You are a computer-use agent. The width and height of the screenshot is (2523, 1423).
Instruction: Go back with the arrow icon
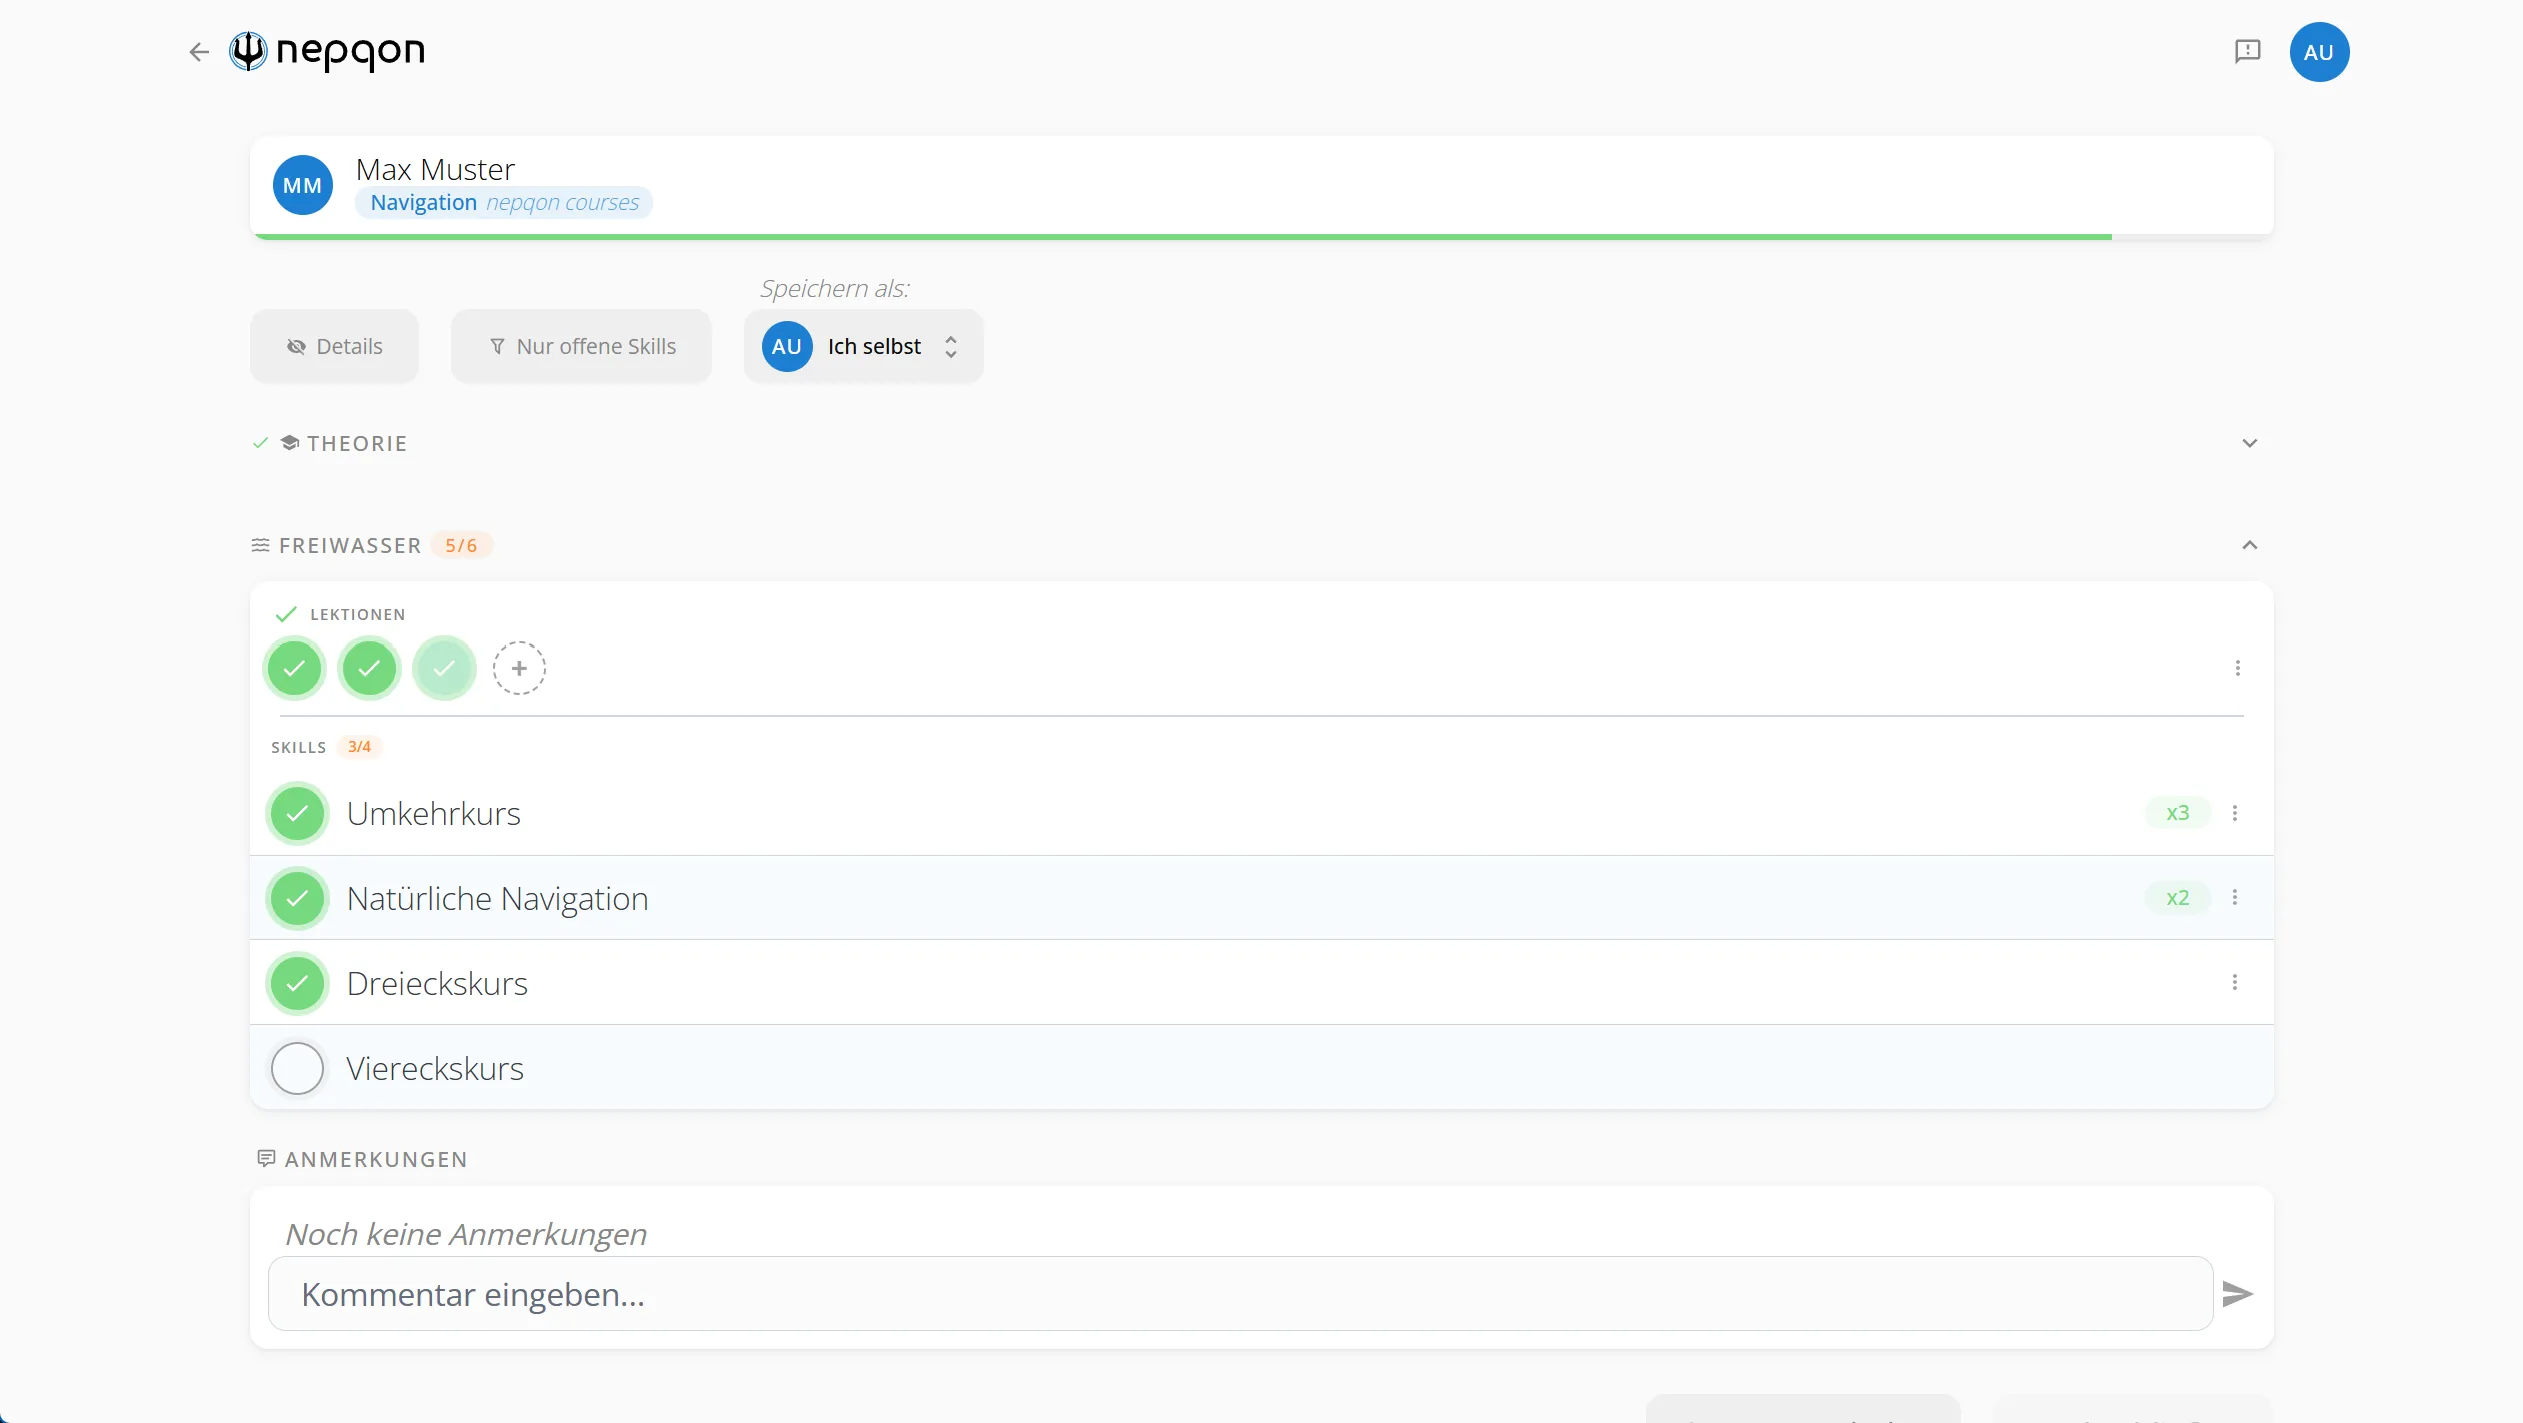coord(199,52)
